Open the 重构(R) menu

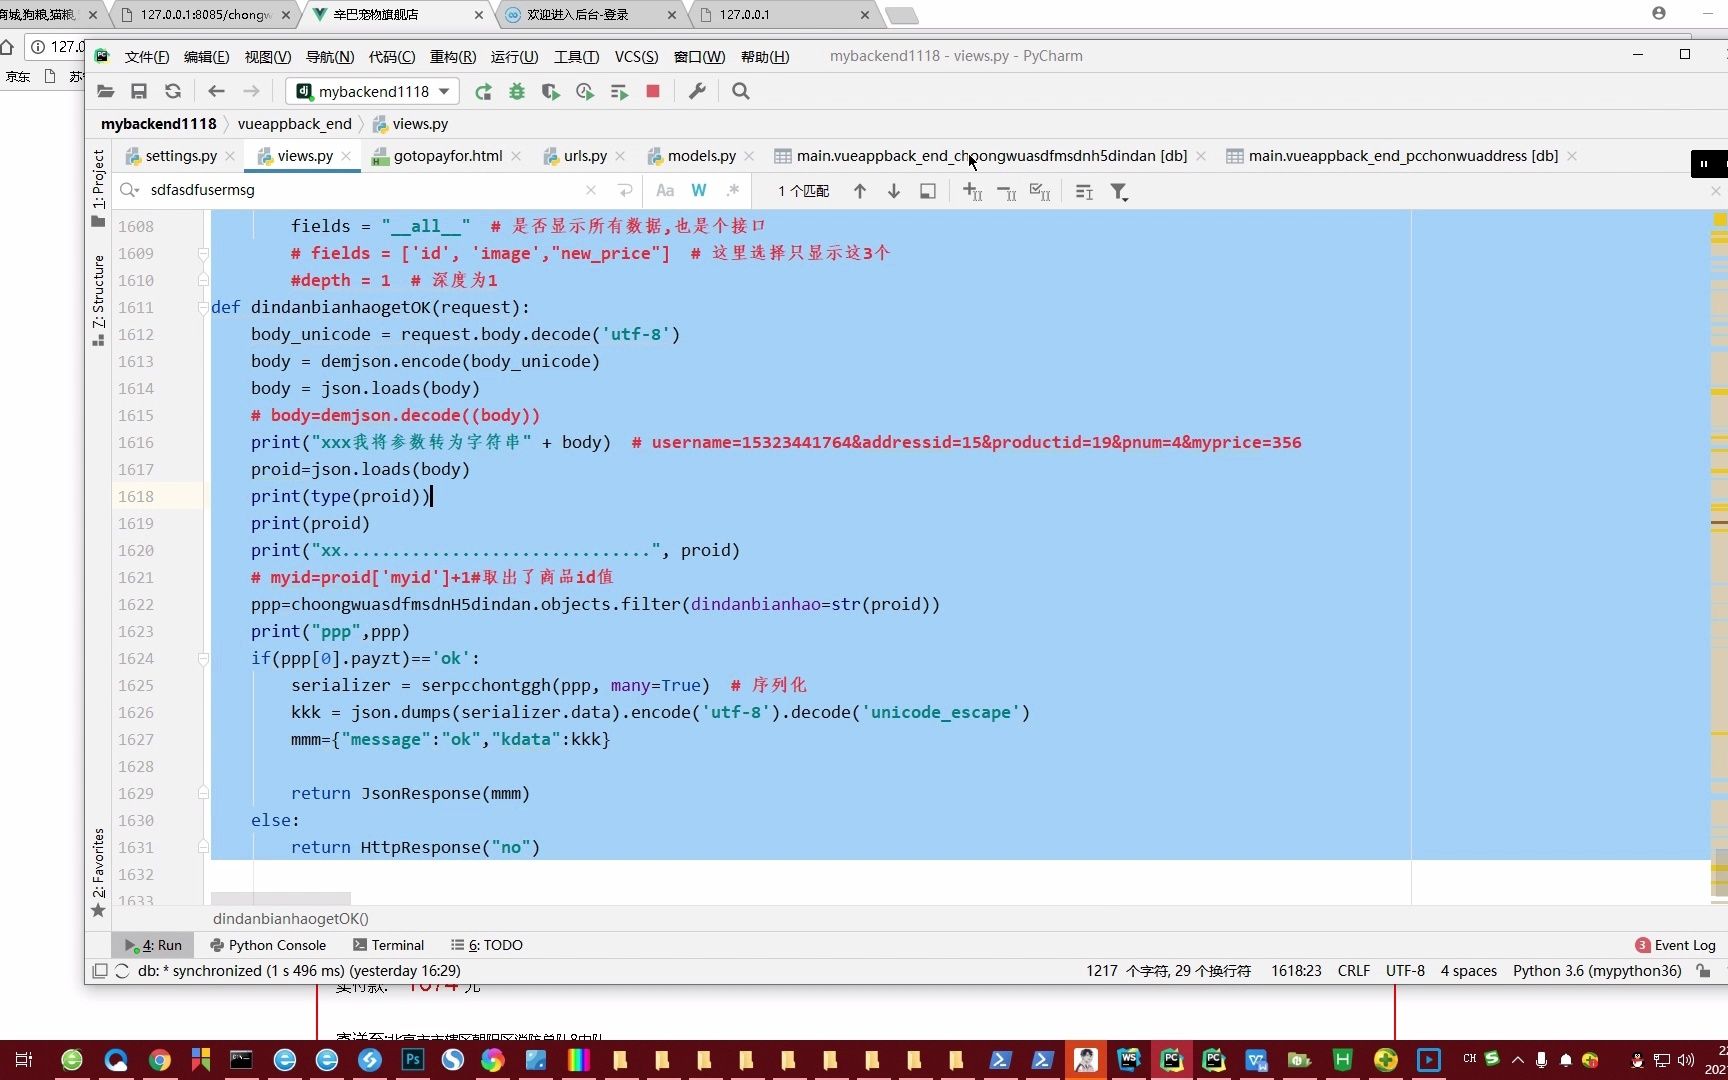click(453, 57)
